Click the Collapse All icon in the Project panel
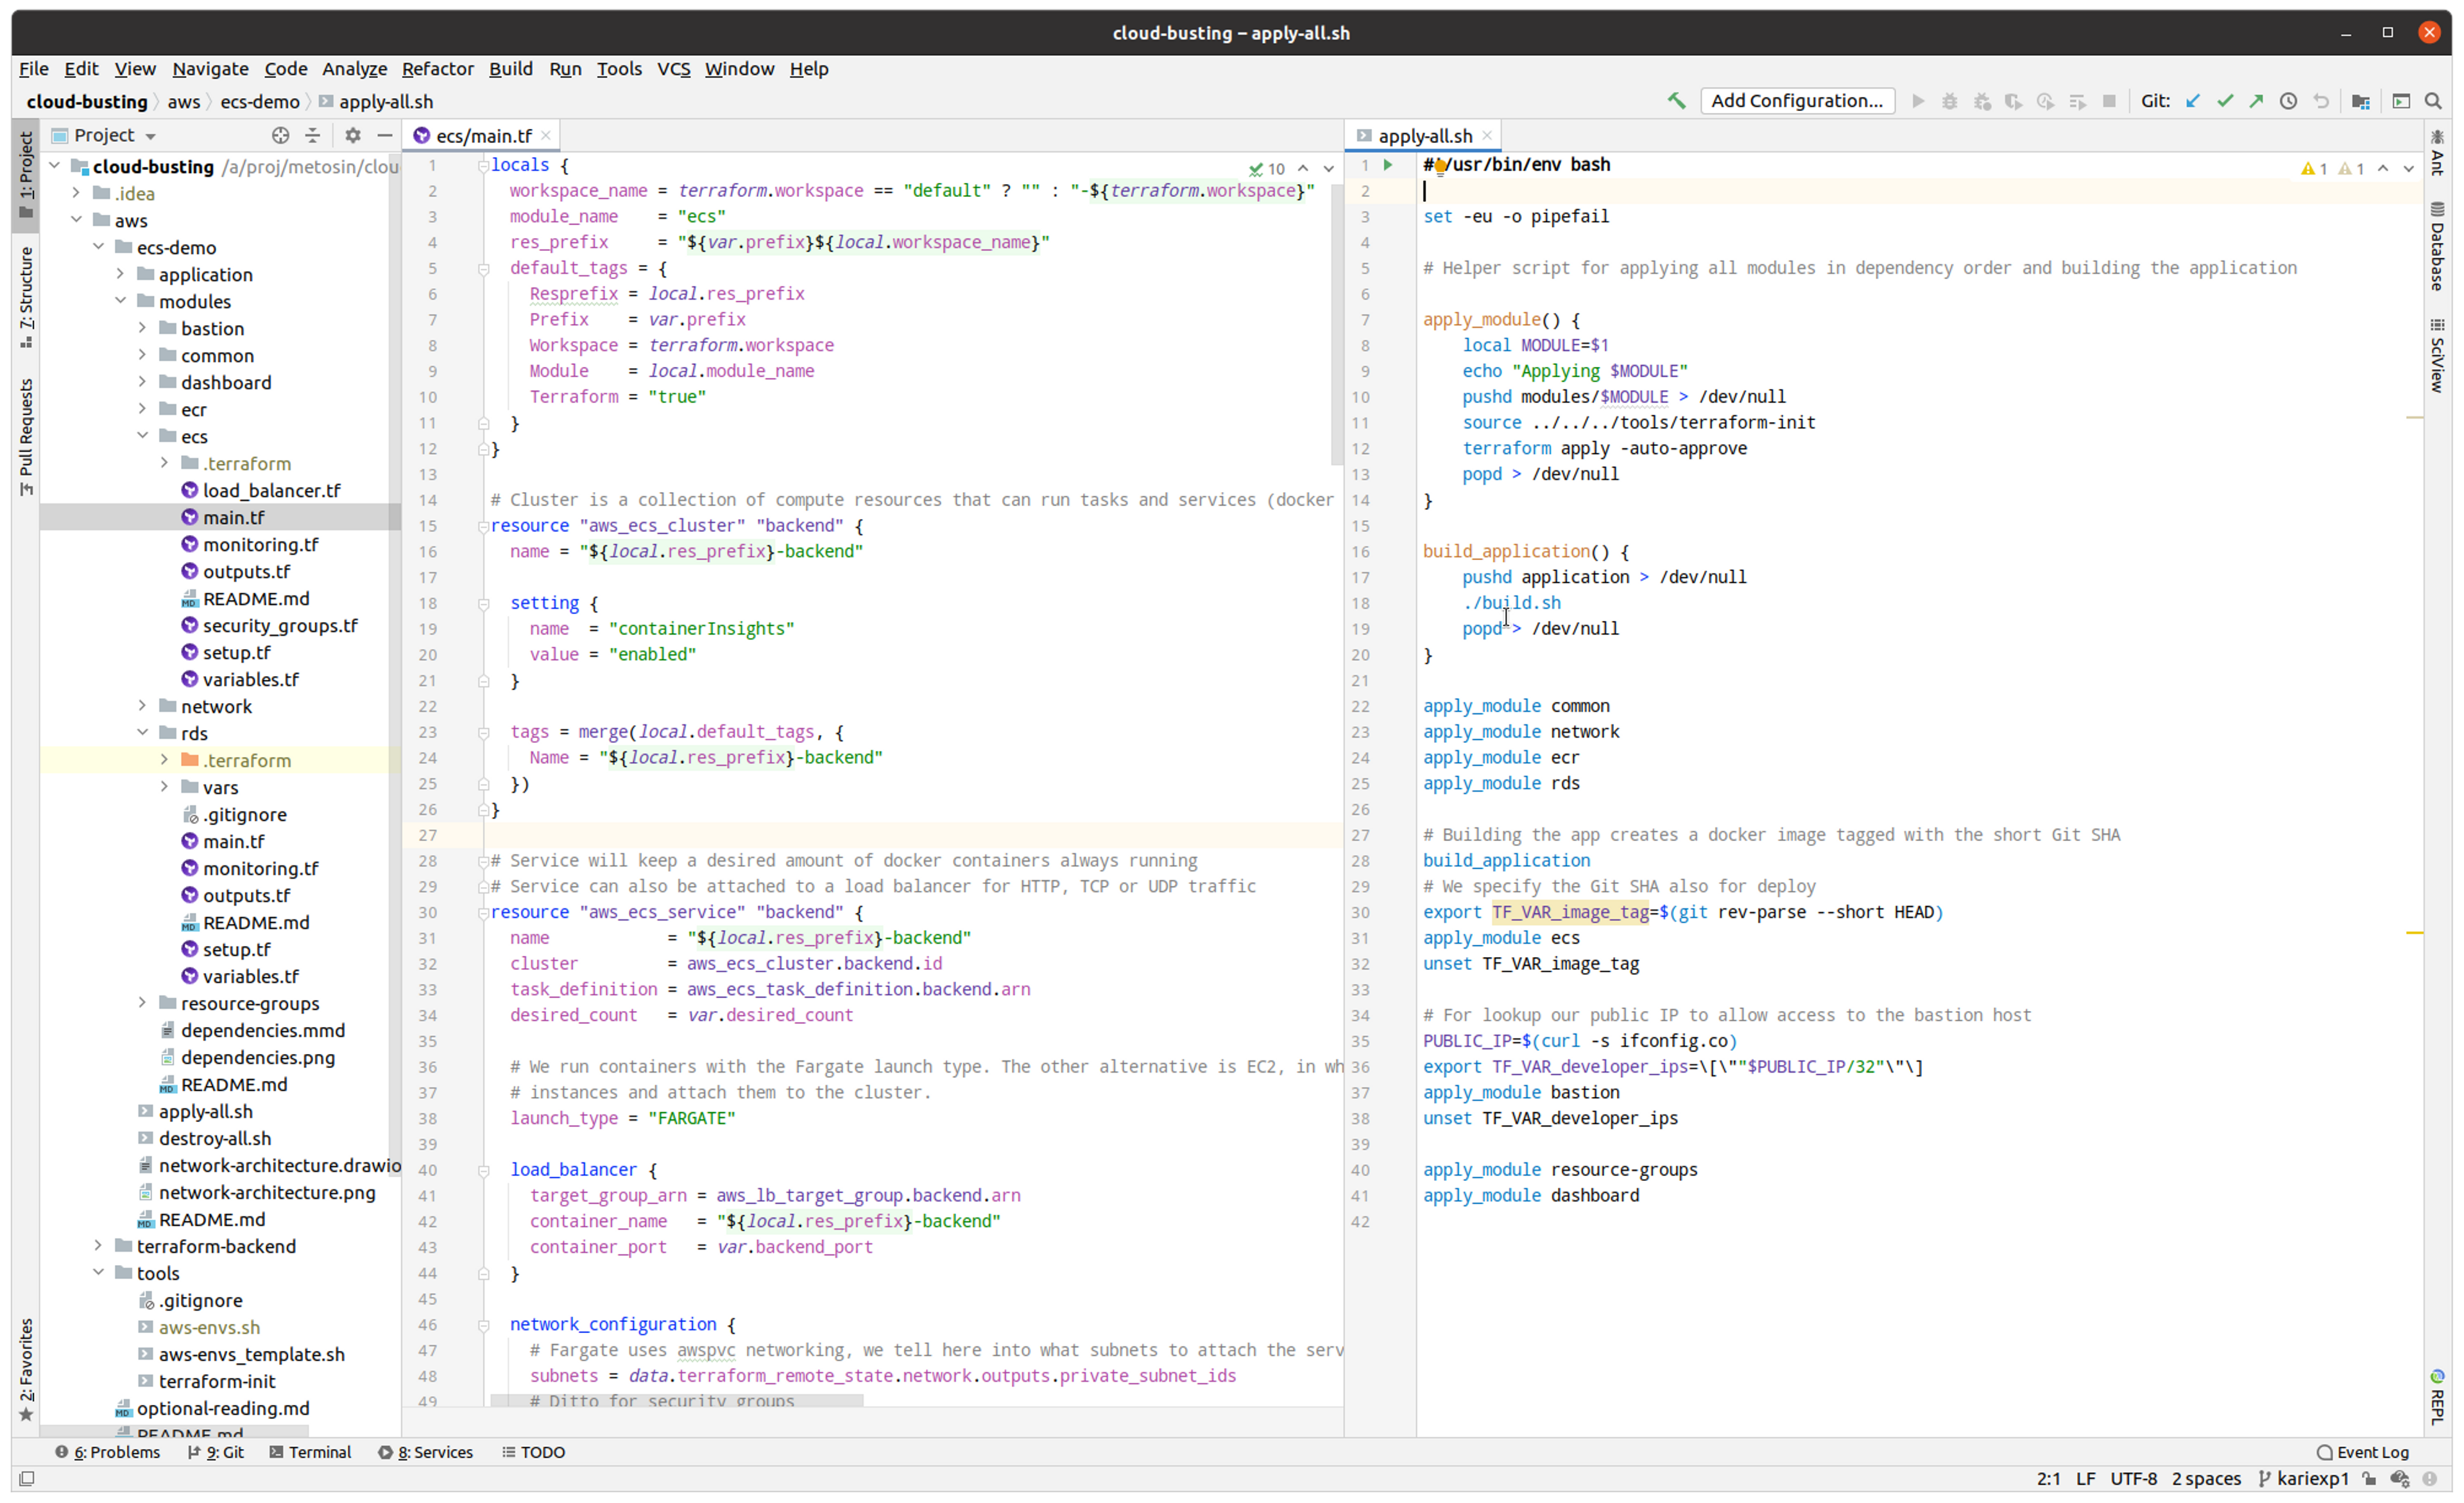This screenshot has width=2464, height=1503. click(x=313, y=135)
